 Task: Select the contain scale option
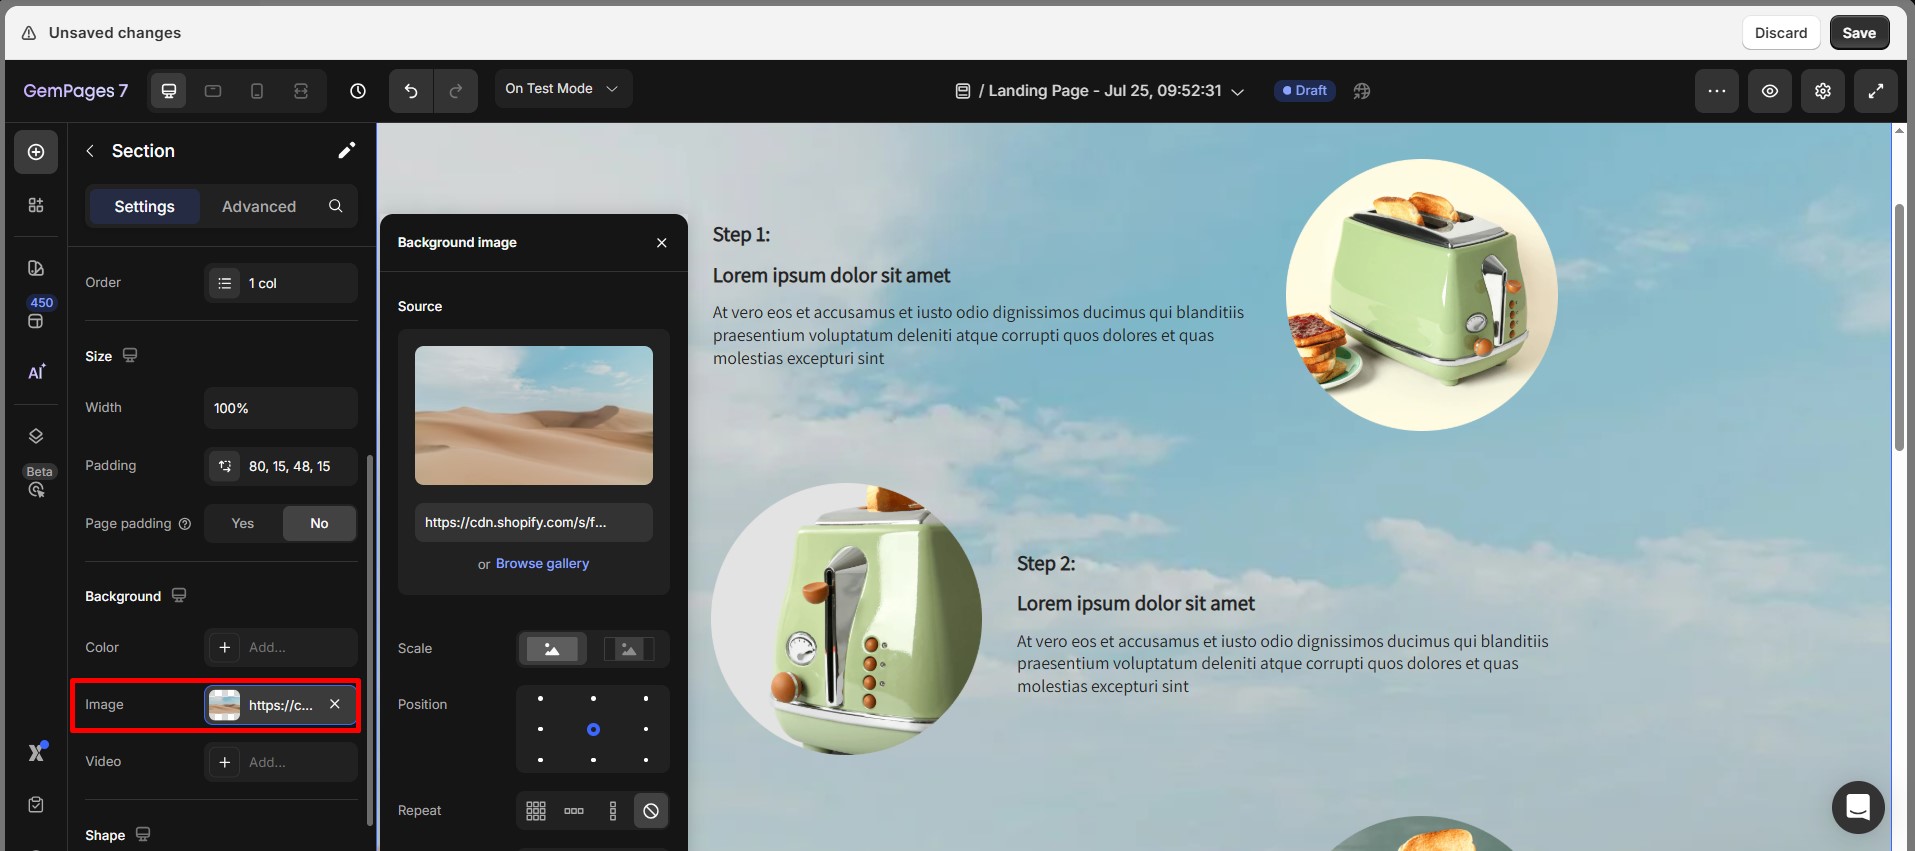pos(629,649)
